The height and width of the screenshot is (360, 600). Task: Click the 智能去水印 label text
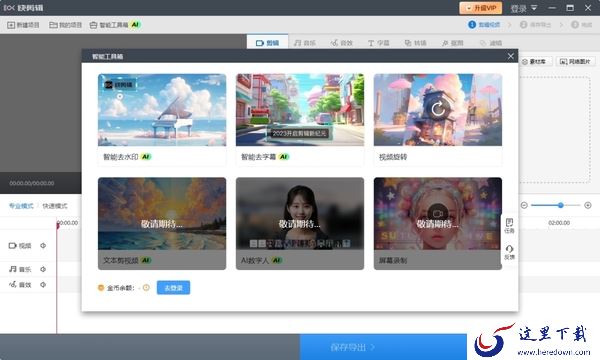click(x=121, y=156)
